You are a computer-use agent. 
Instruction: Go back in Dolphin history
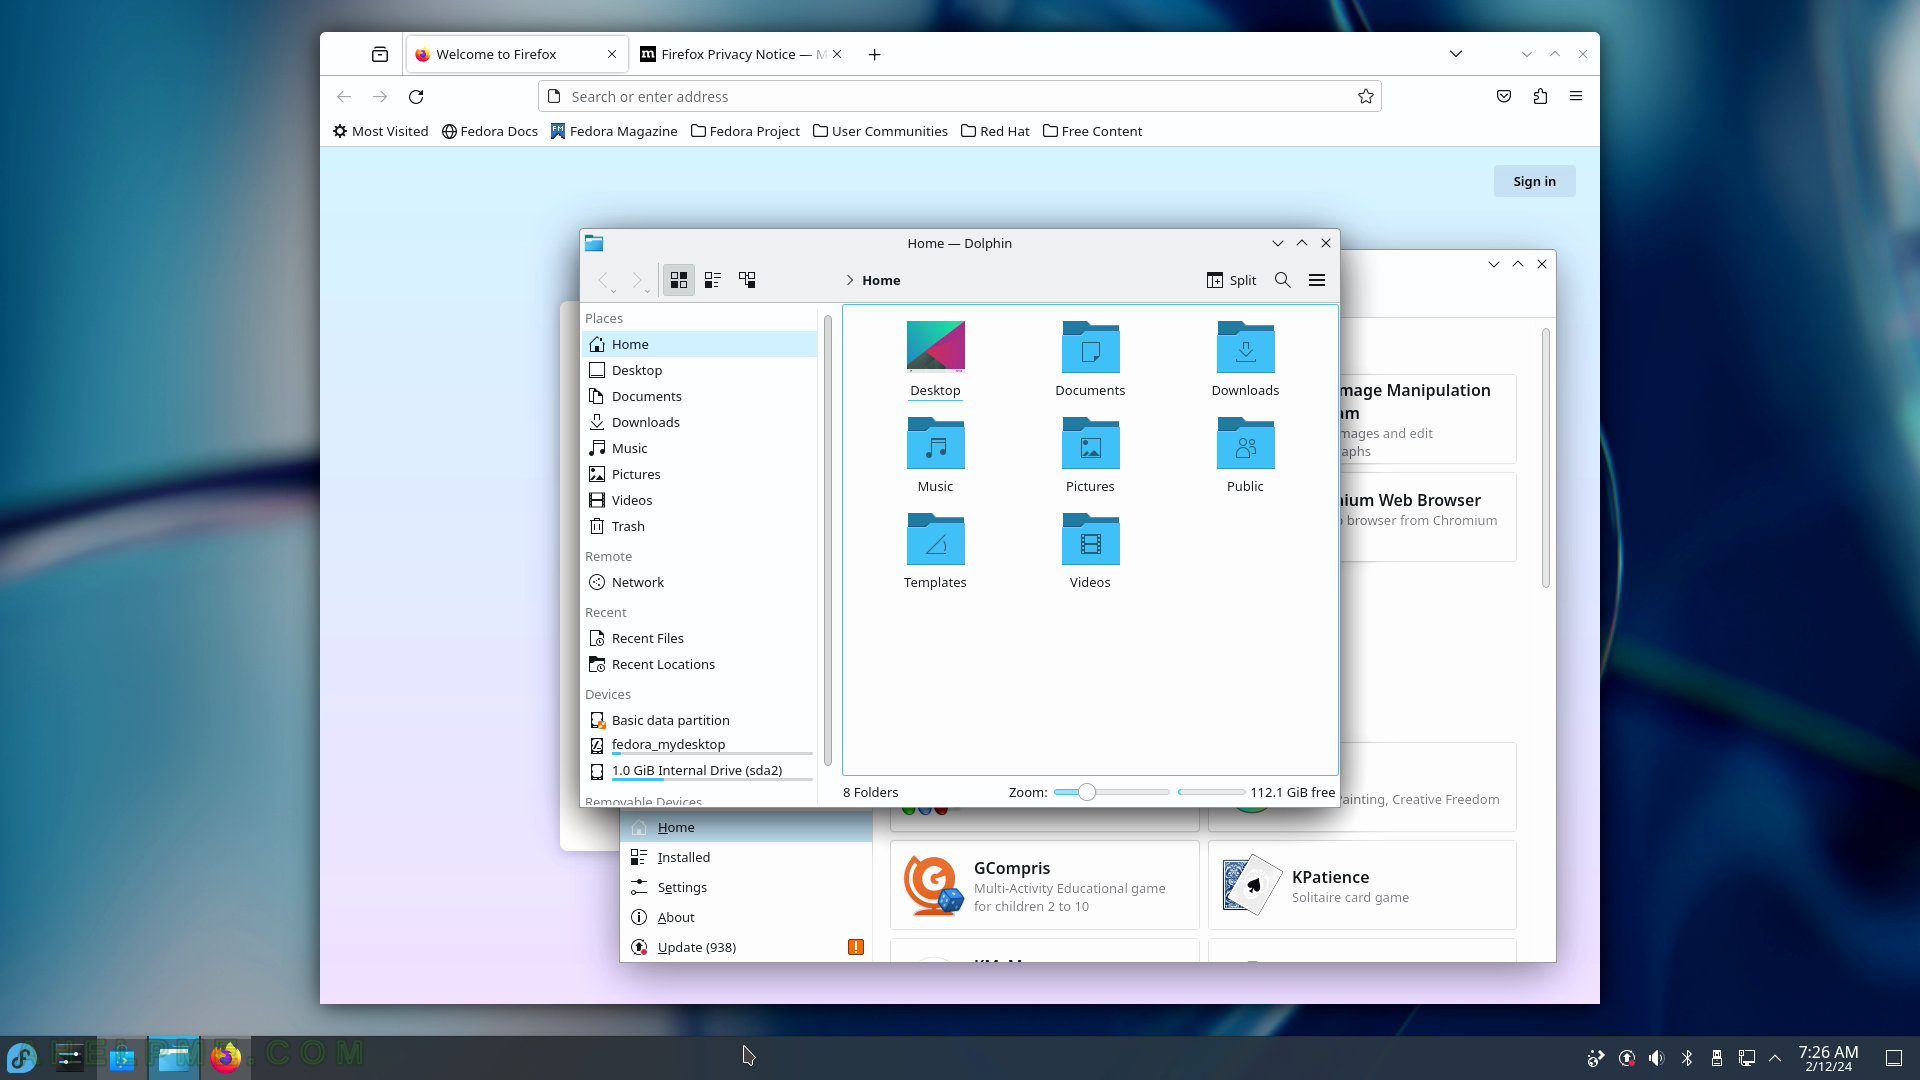pyautogui.click(x=603, y=280)
